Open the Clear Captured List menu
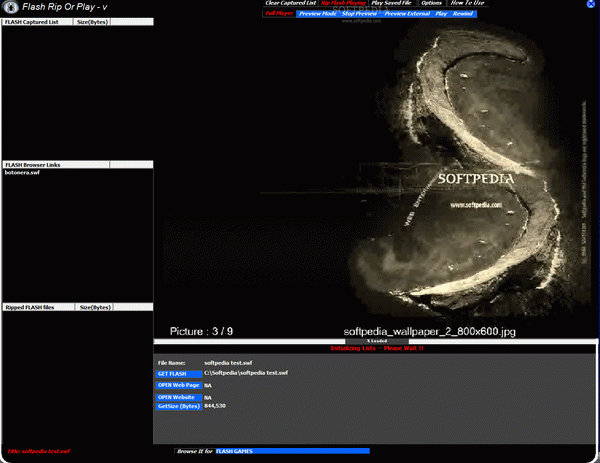The height and width of the screenshot is (463, 600). pos(290,3)
